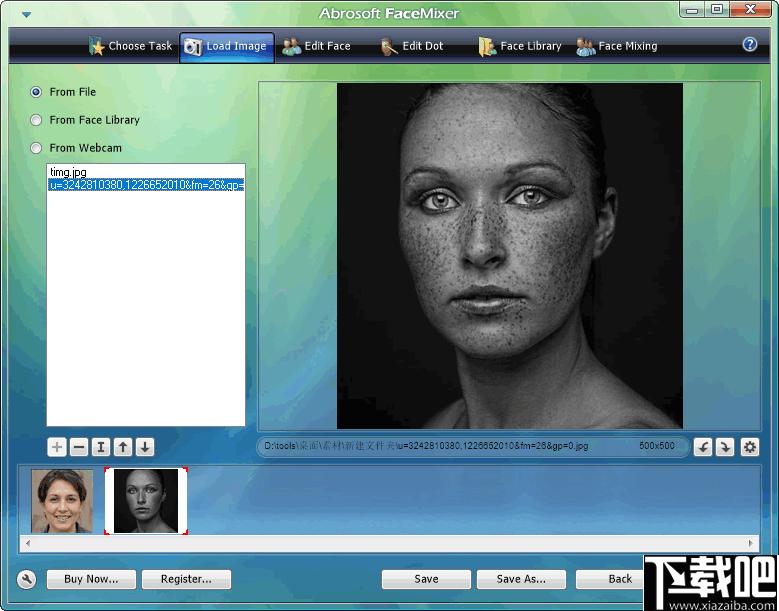Open the Face Library tab

pyautogui.click(x=520, y=47)
